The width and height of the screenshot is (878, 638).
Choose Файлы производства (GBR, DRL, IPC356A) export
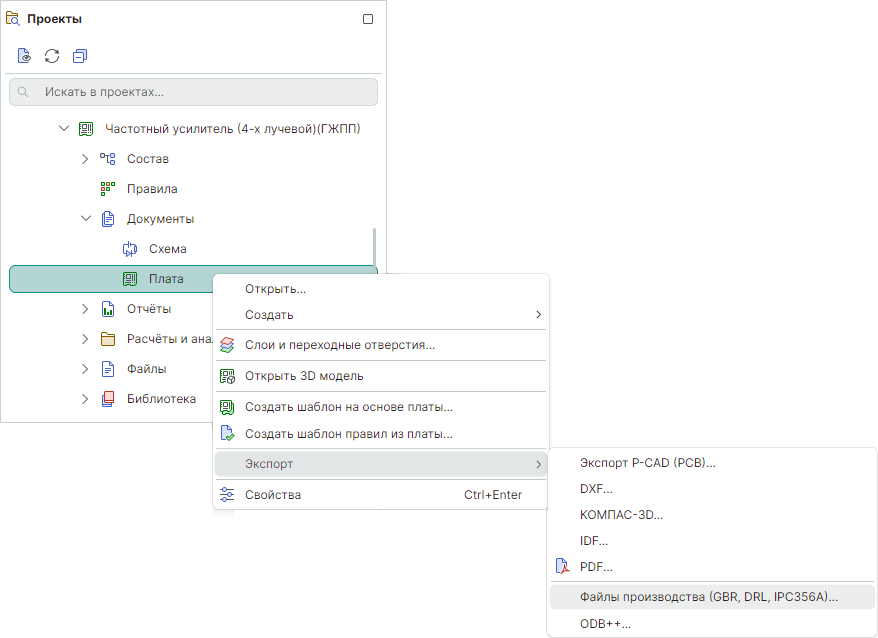709,597
